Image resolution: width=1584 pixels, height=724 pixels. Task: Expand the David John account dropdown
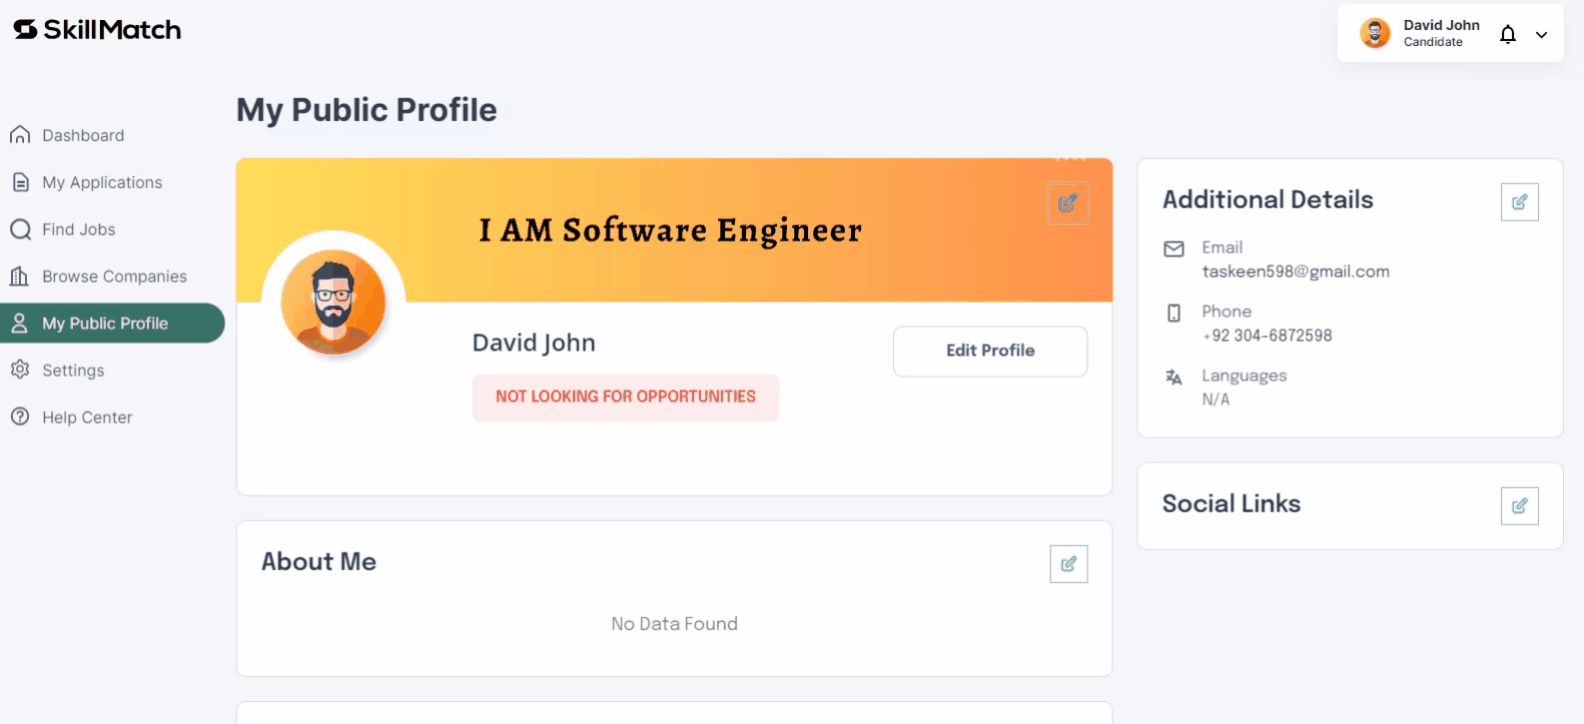pyautogui.click(x=1542, y=34)
